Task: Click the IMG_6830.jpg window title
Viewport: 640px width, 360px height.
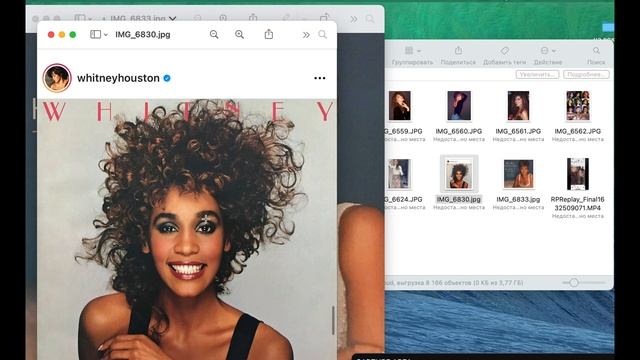Action: 143,35
